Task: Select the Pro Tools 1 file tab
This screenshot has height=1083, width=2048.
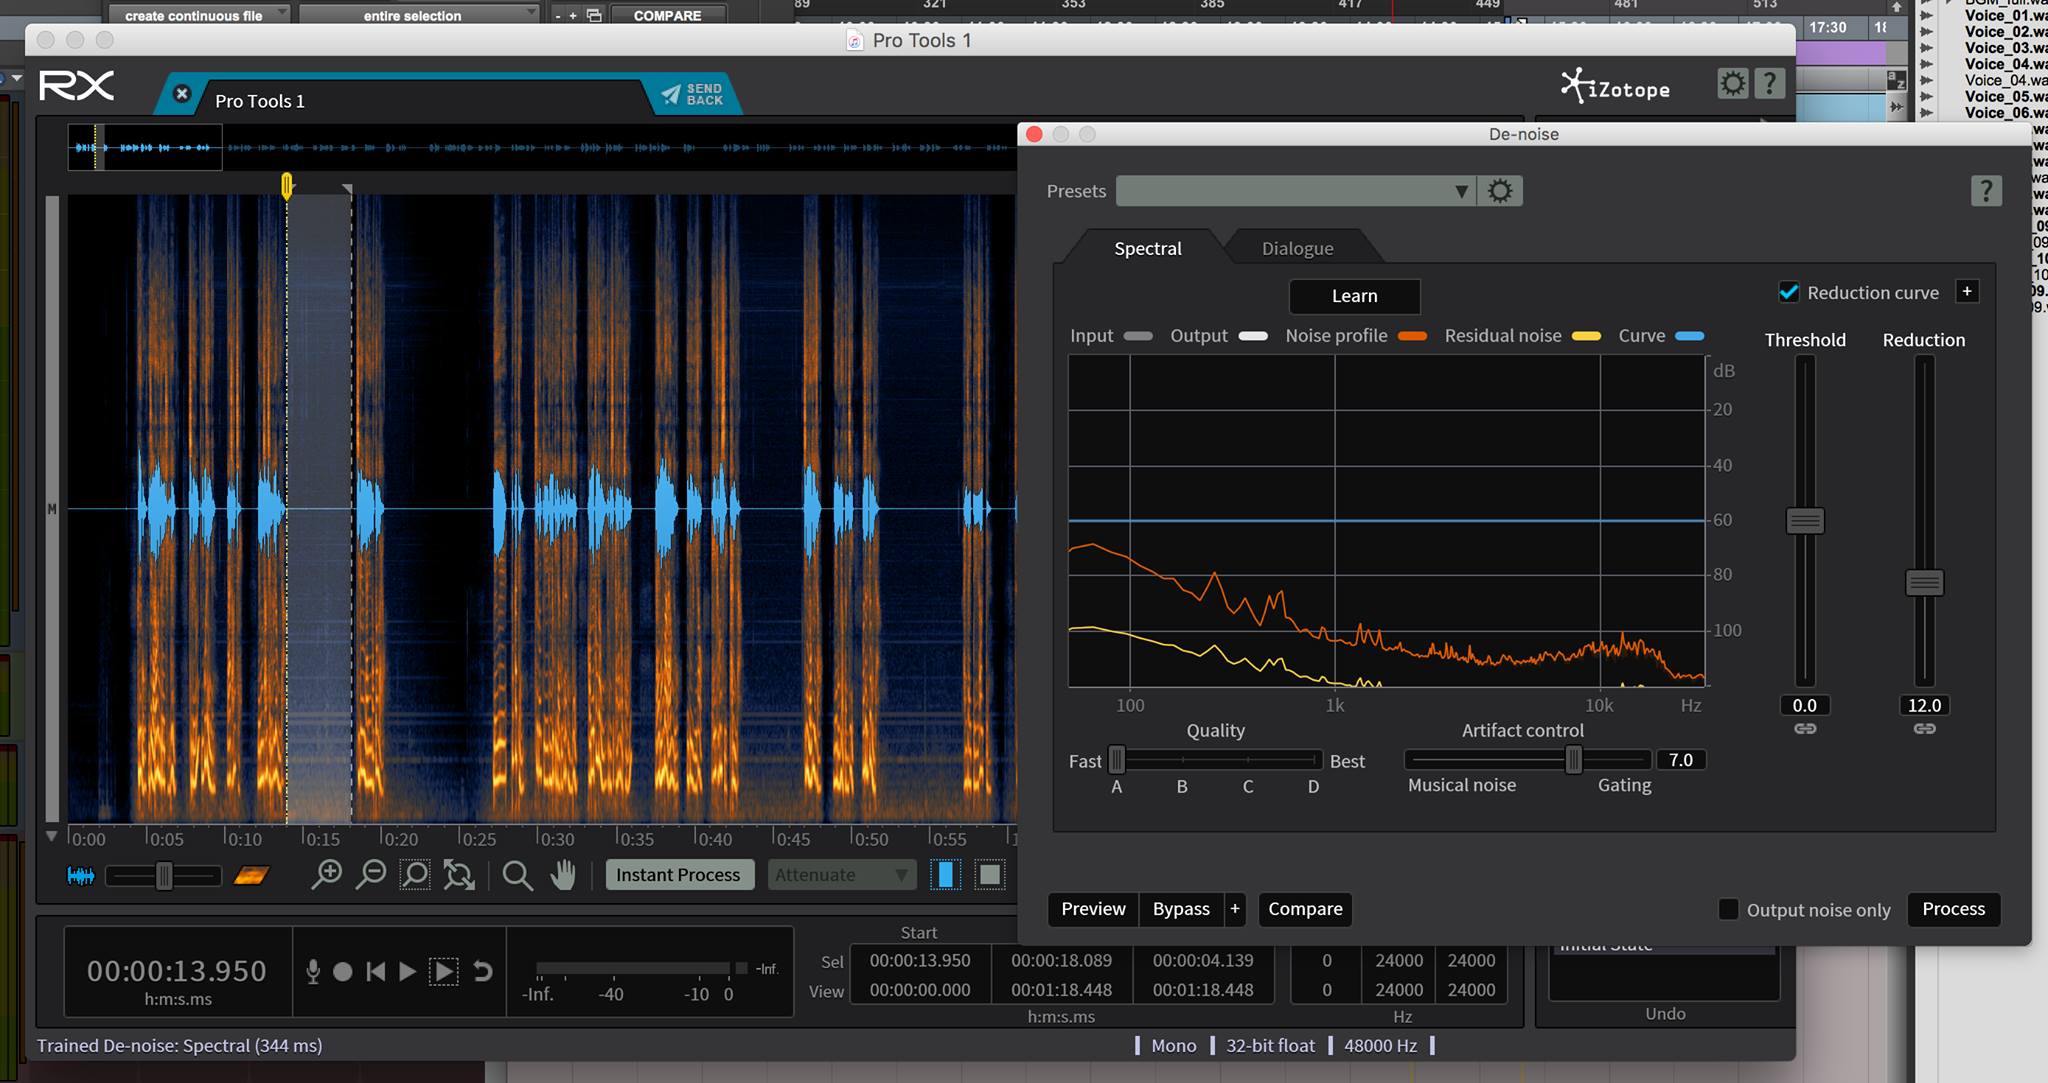Action: 260,101
